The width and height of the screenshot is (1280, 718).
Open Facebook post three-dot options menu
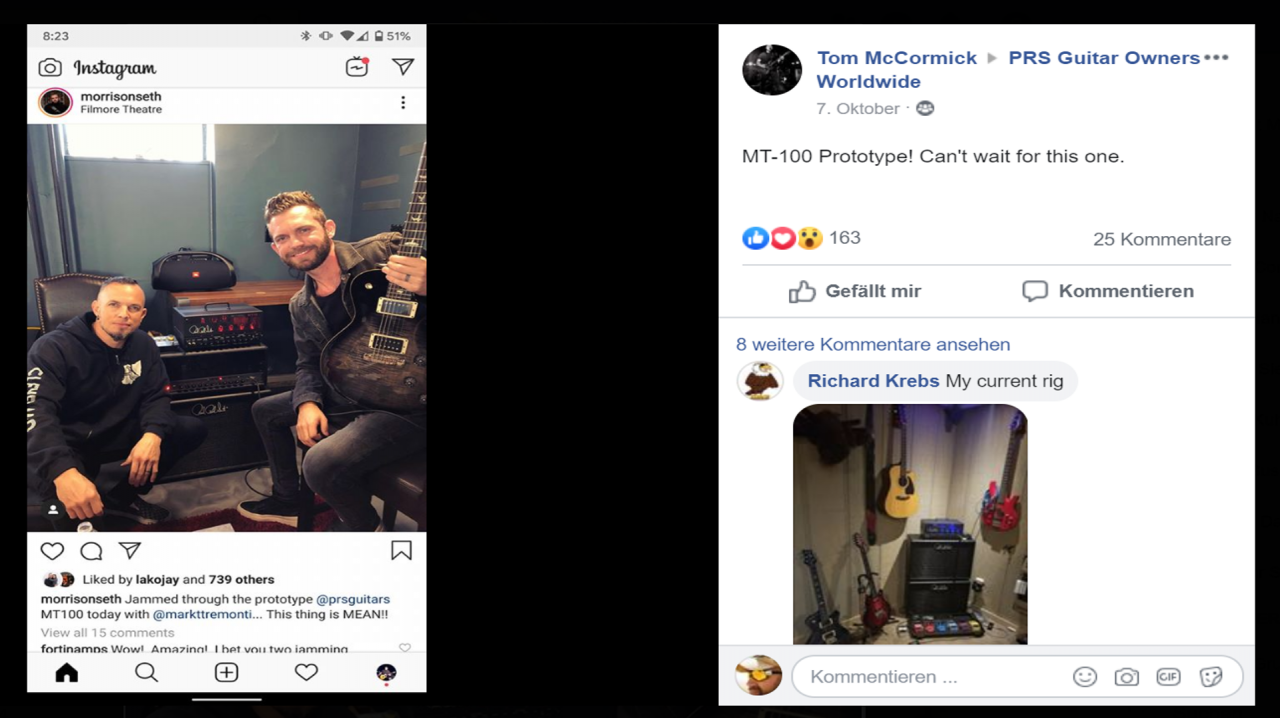tap(1216, 58)
